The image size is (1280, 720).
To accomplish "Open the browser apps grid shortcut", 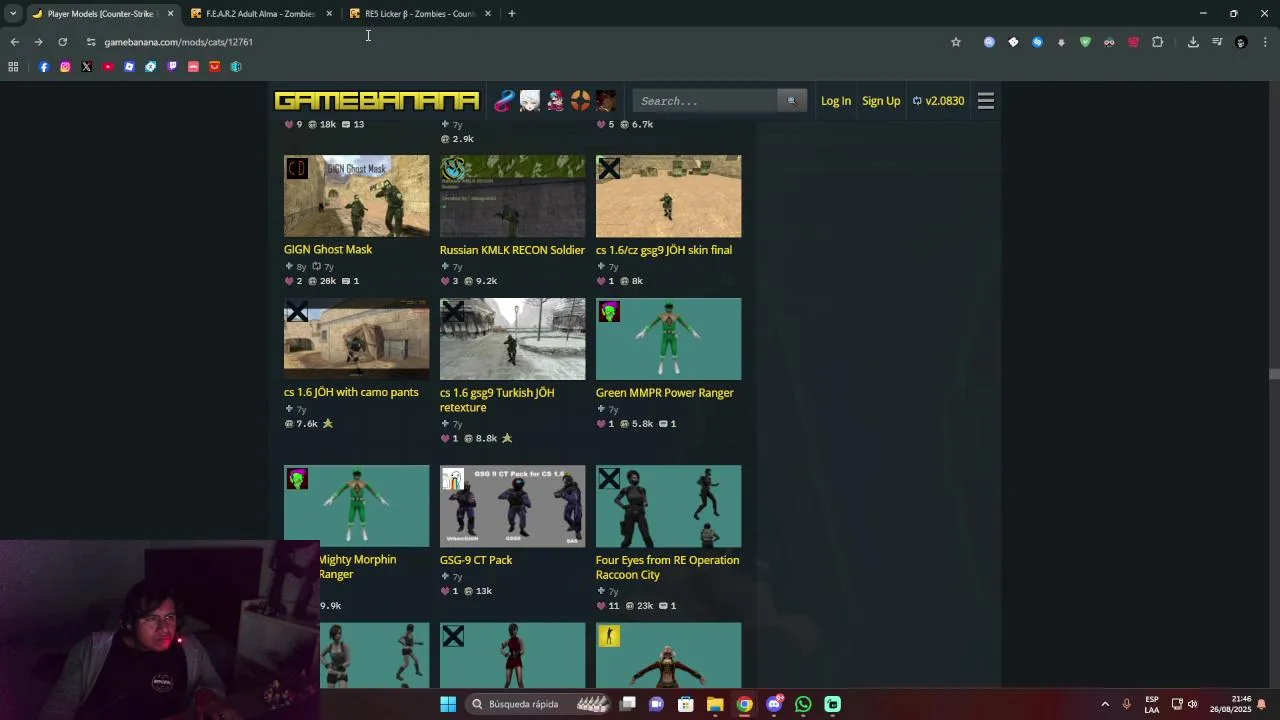I will click(x=13, y=67).
